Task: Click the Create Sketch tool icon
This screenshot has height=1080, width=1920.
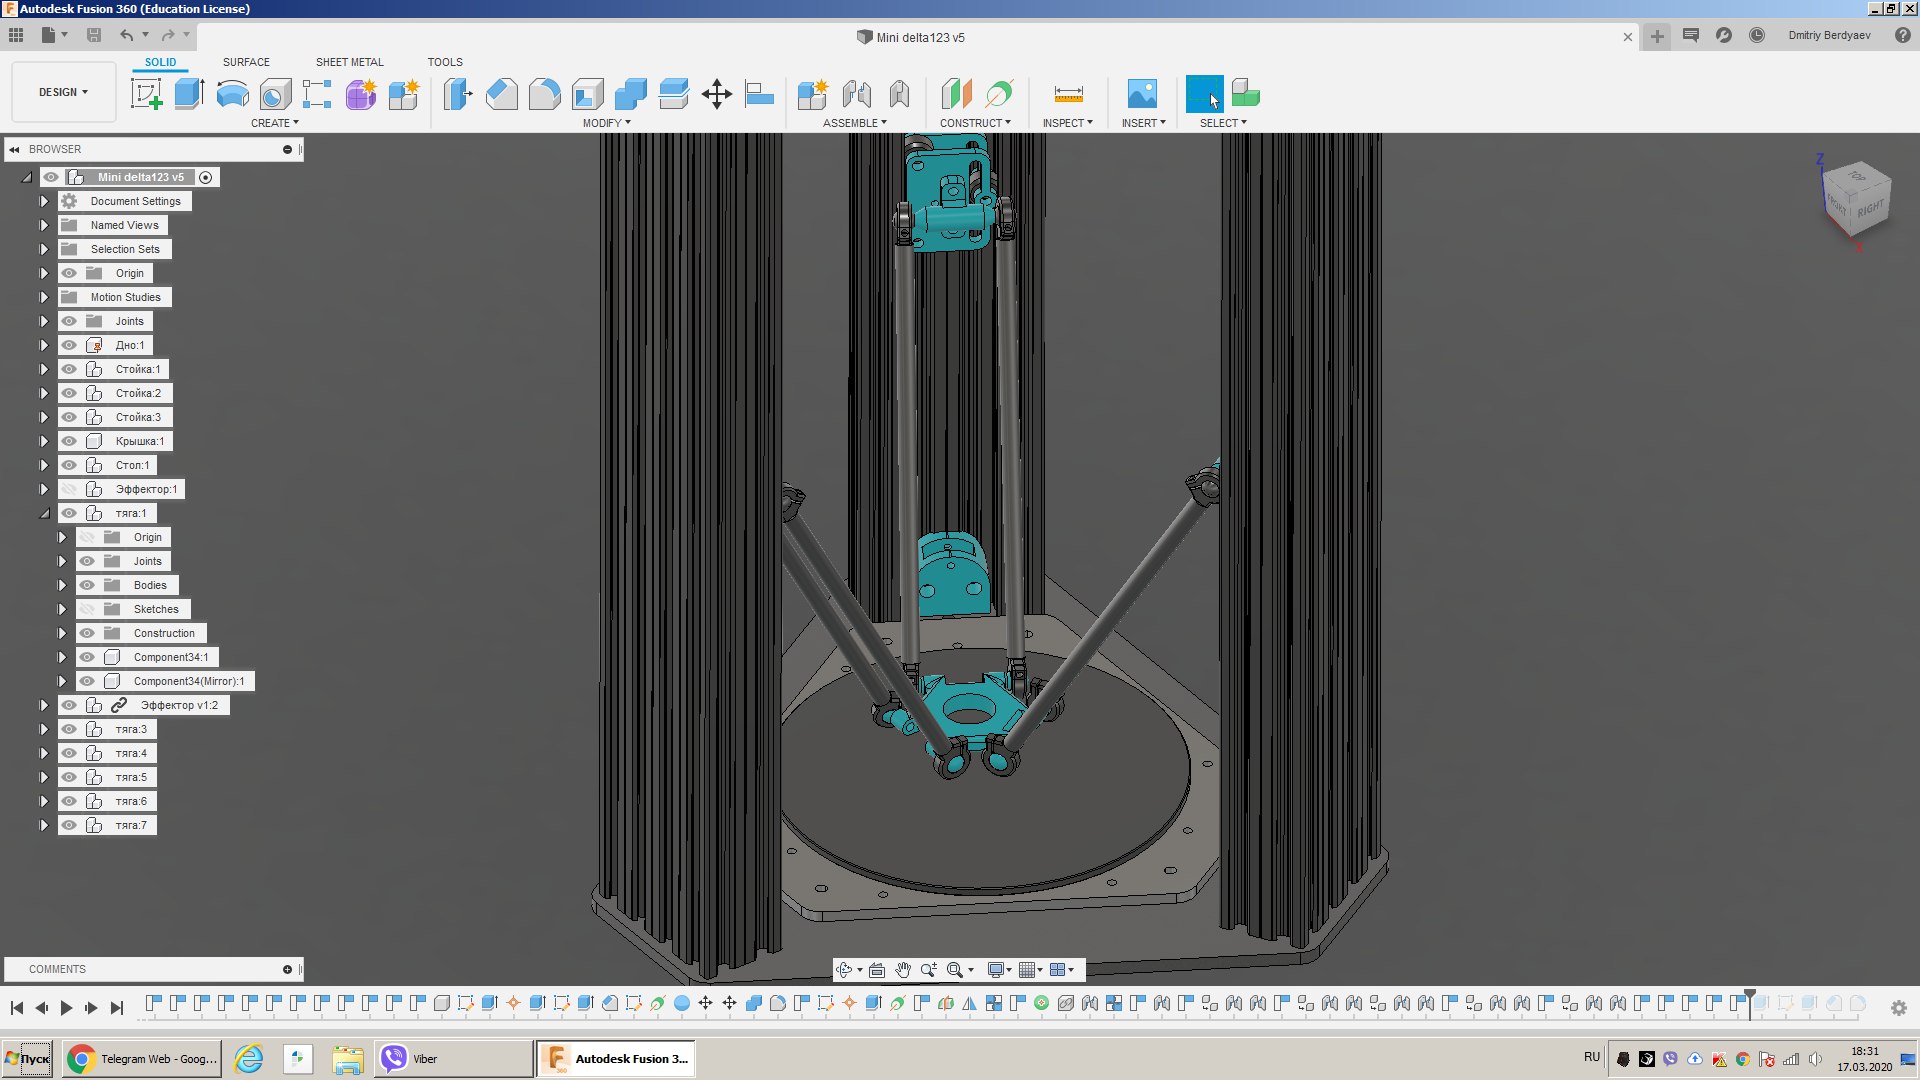Action: [x=146, y=95]
